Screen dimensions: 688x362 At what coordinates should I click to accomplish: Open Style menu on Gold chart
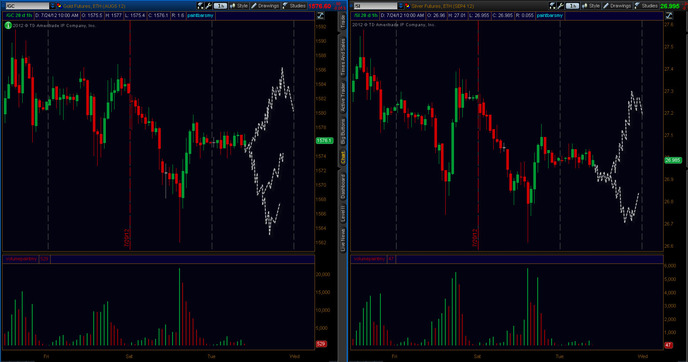click(239, 6)
